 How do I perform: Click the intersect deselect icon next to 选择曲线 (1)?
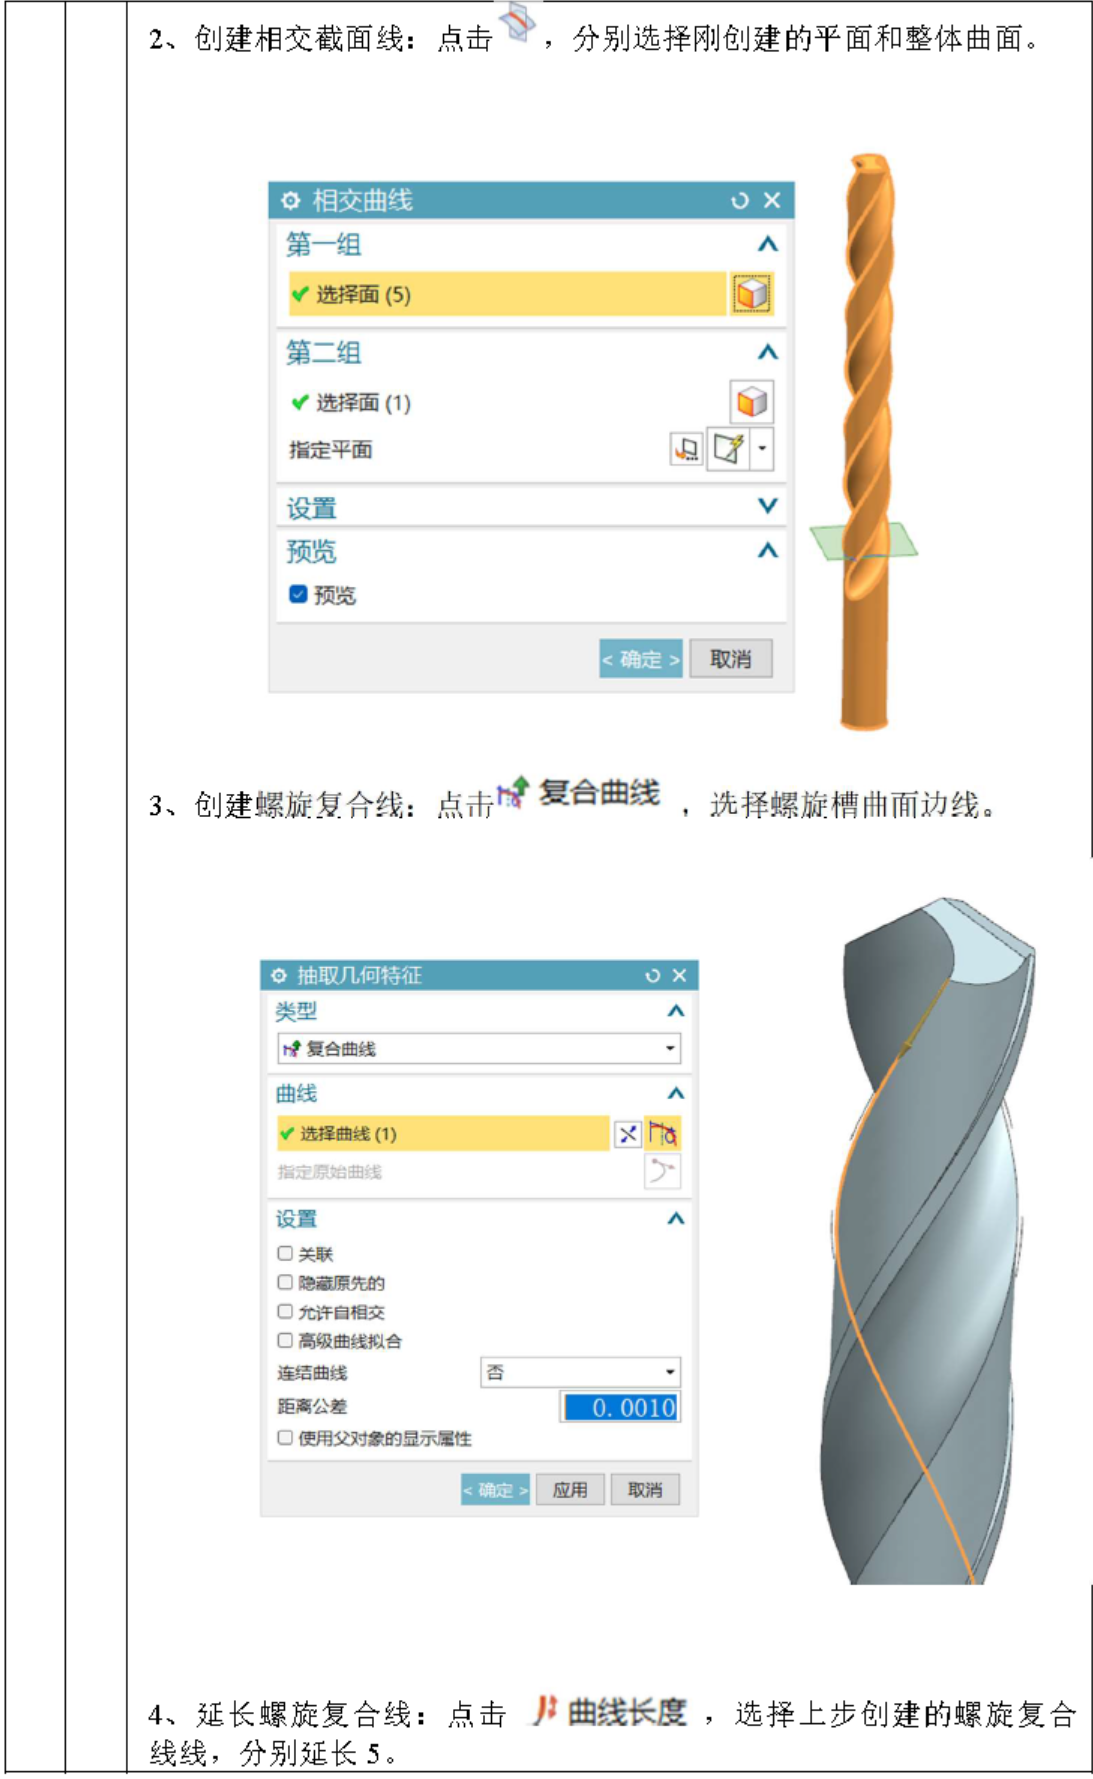tap(627, 1134)
